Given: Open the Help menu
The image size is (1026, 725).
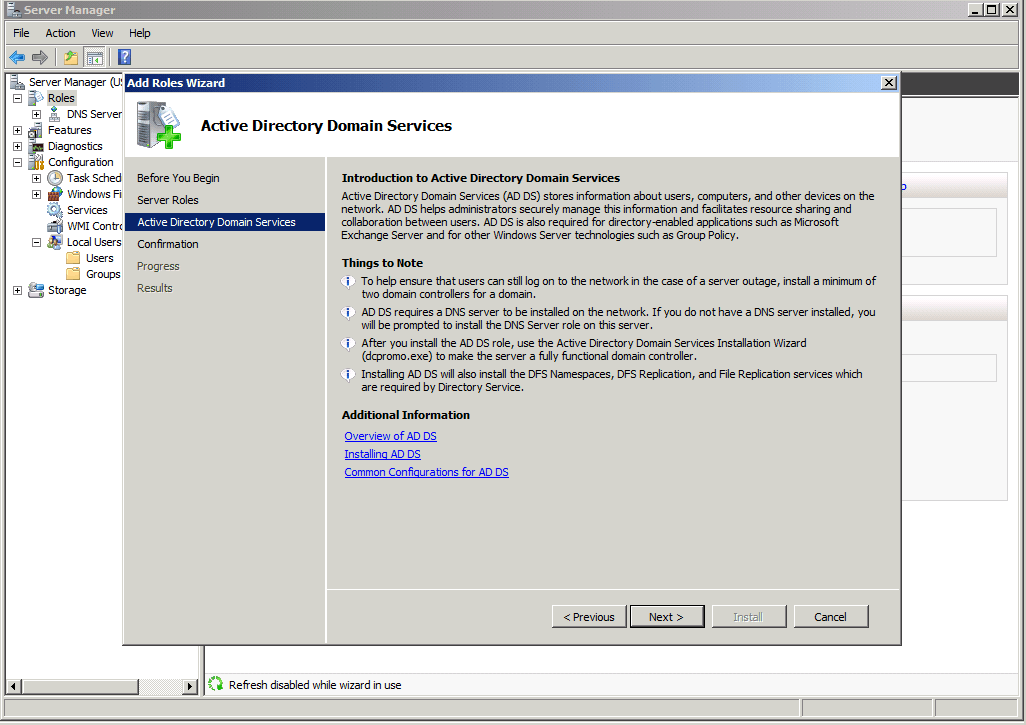Looking at the screenshot, I should 139,33.
